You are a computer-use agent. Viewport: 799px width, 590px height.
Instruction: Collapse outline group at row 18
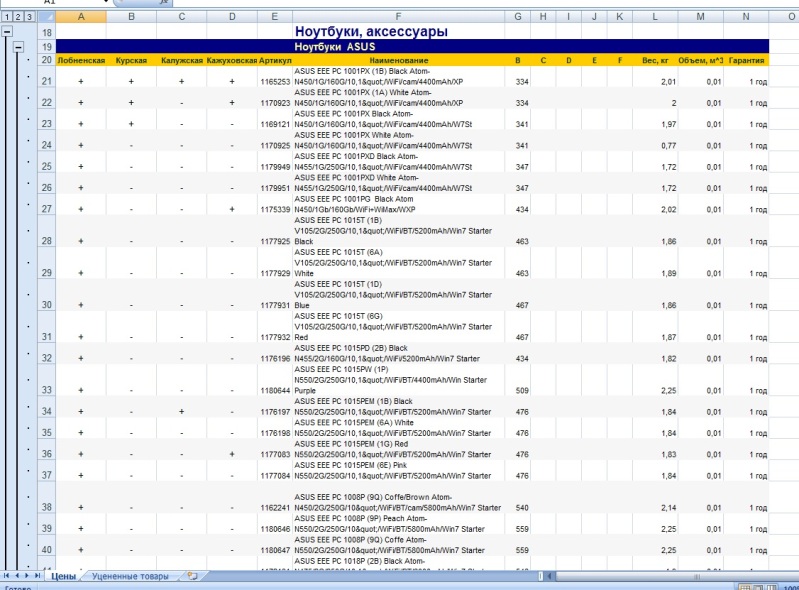[7, 32]
